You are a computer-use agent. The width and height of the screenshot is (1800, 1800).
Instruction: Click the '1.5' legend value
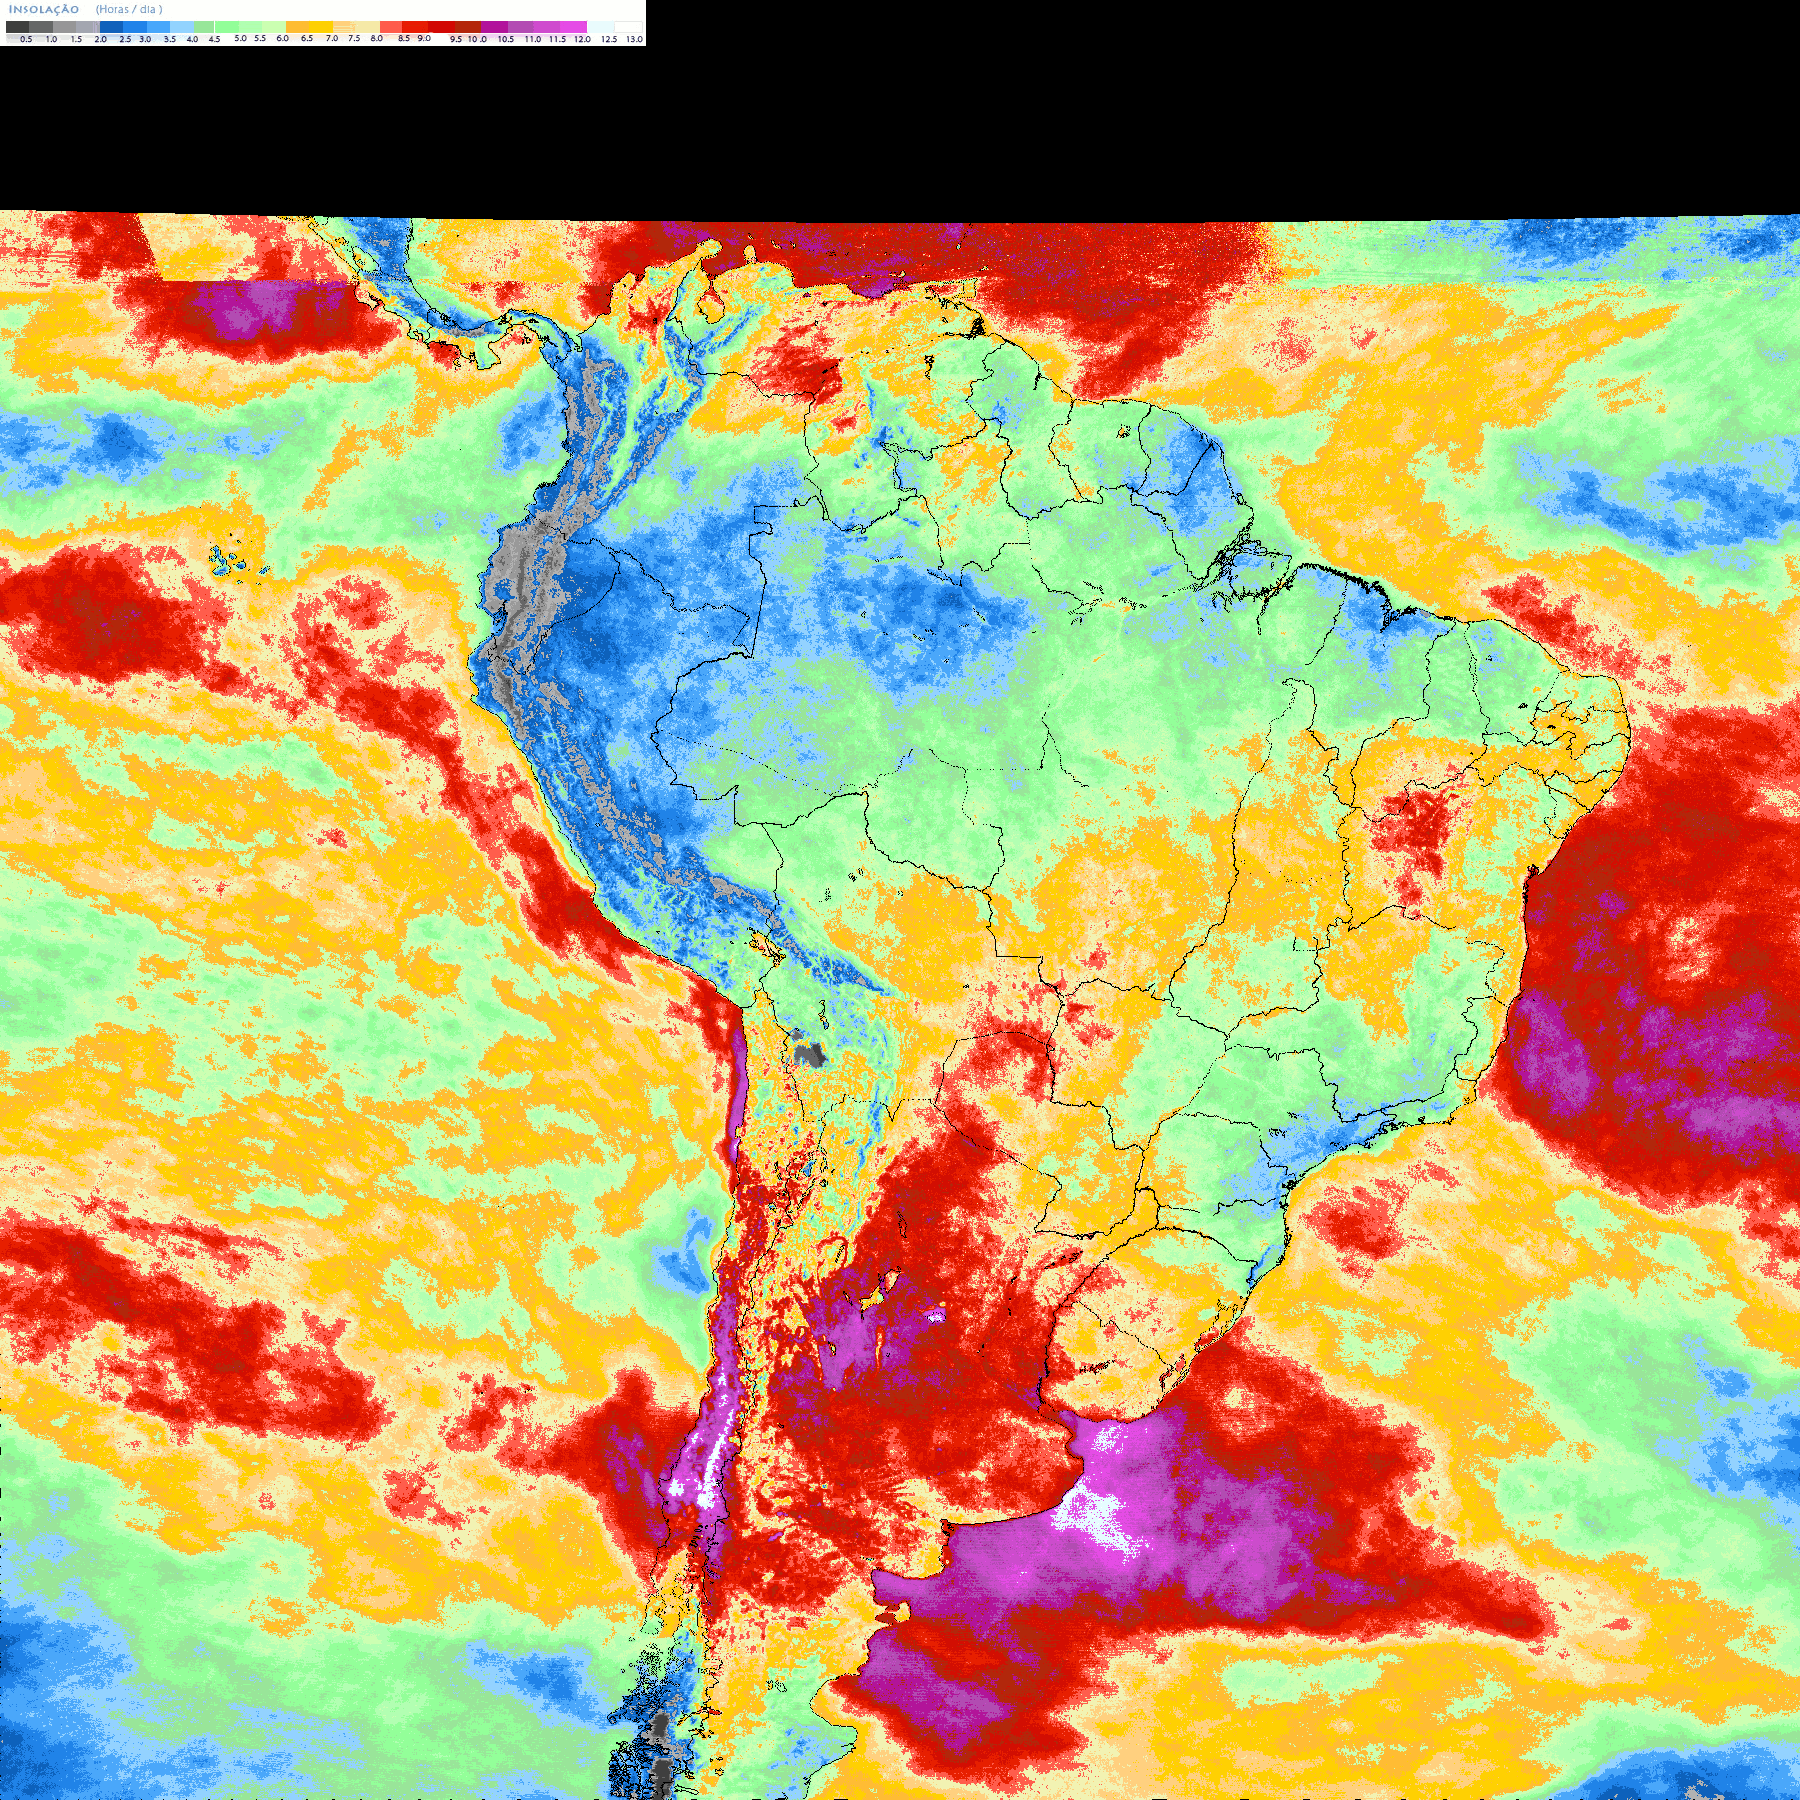pos(76,39)
